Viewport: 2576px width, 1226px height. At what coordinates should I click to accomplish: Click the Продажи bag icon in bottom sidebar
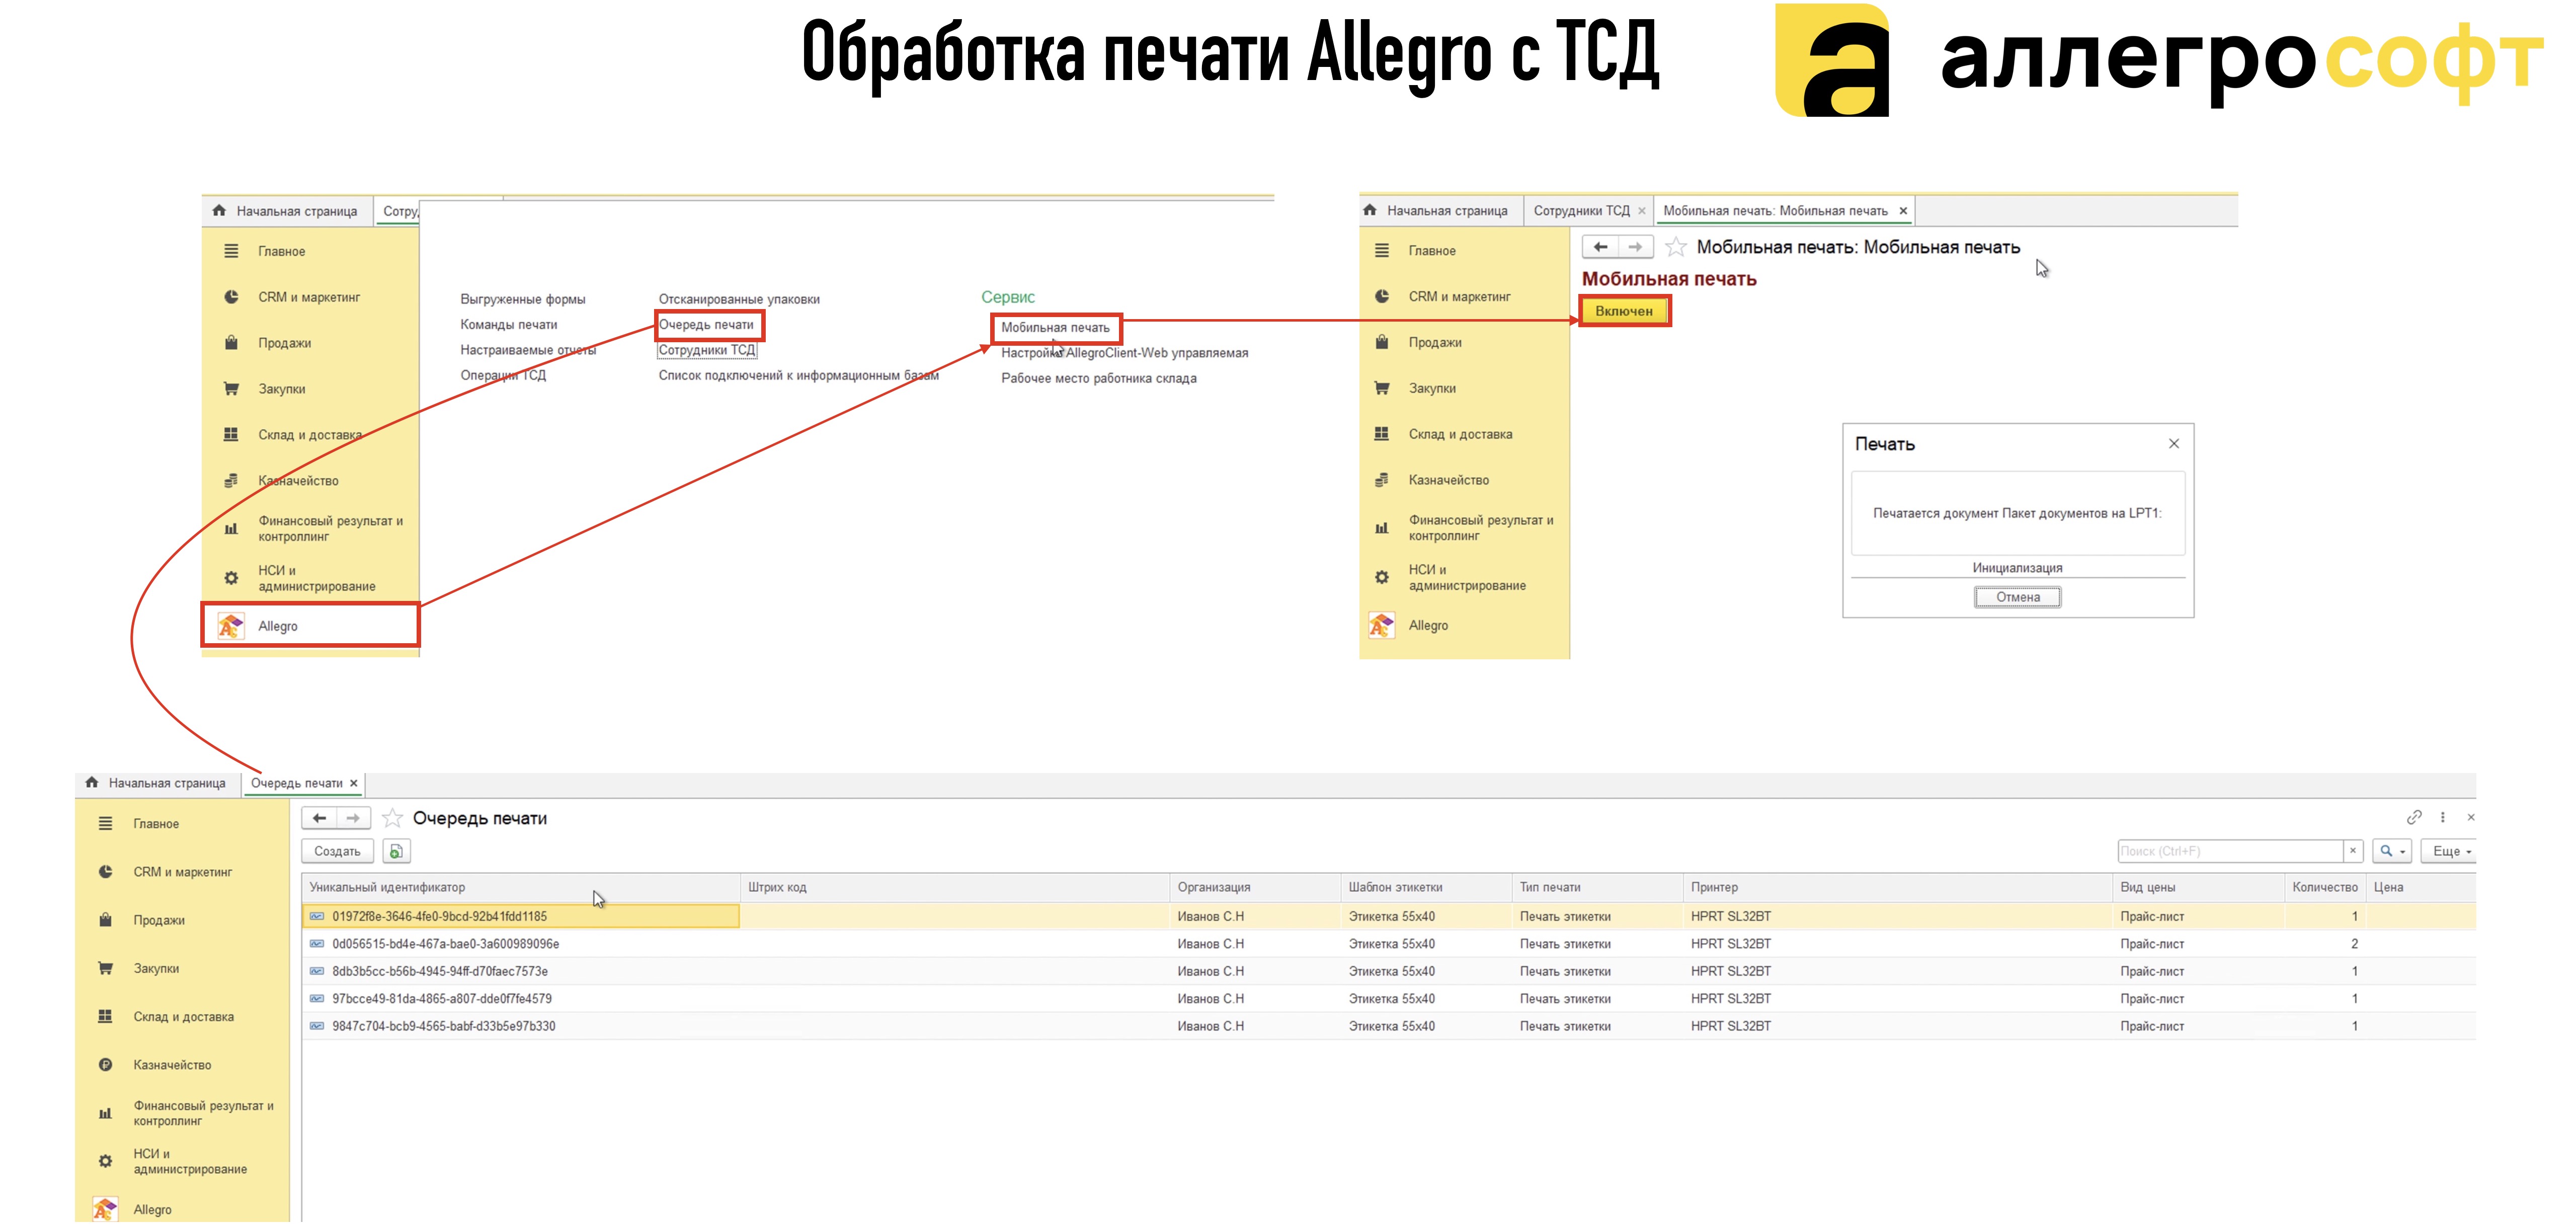[x=105, y=920]
